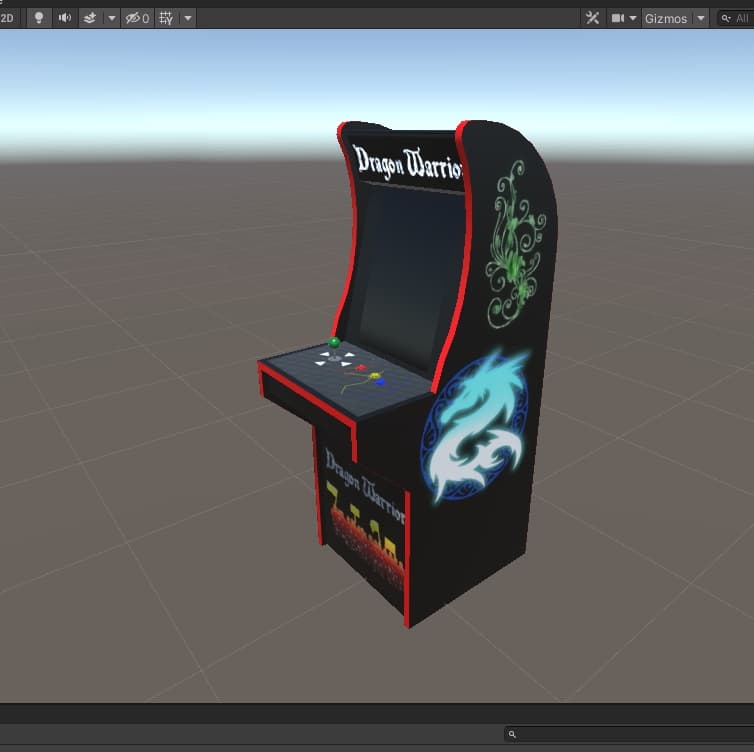Toggle the grid visibility icon
The height and width of the screenshot is (752, 754).
tap(166, 18)
